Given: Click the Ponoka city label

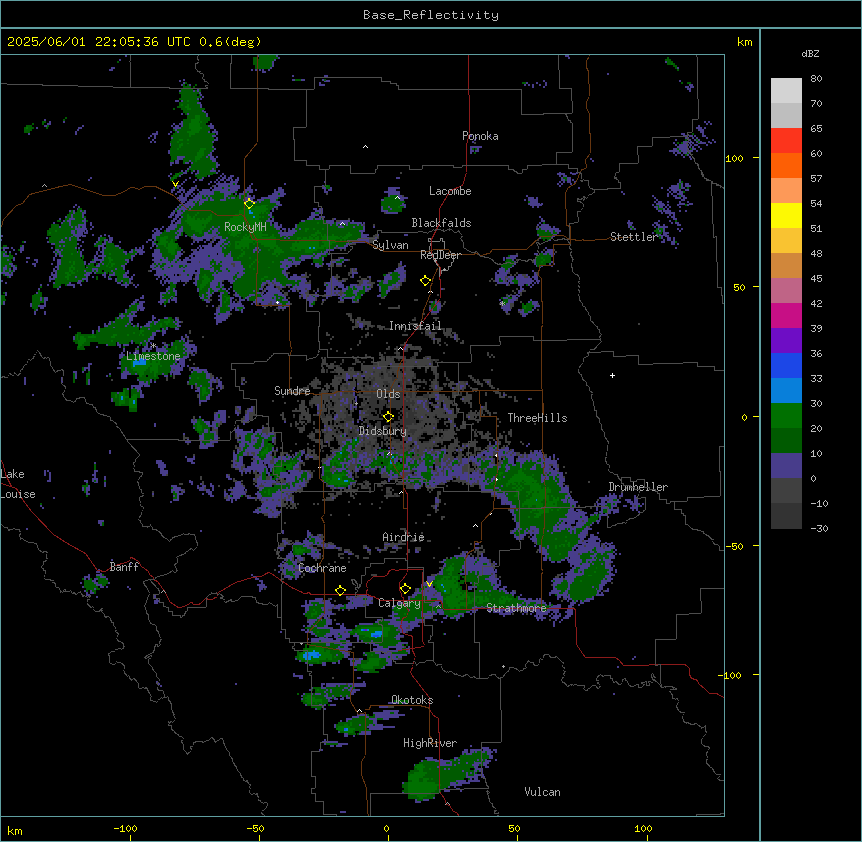Looking at the screenshot, I should (x=480, y=136).
